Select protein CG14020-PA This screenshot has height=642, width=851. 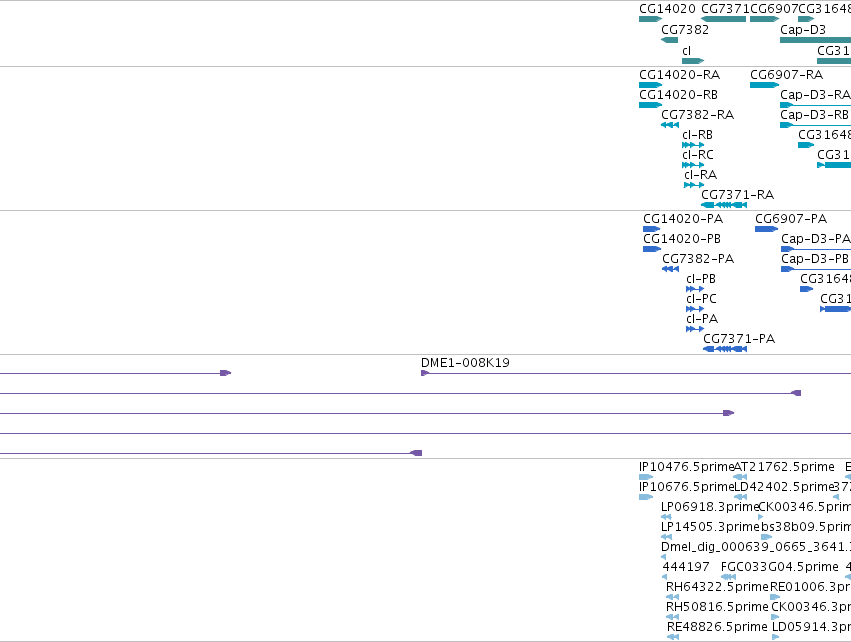point(683,219)
